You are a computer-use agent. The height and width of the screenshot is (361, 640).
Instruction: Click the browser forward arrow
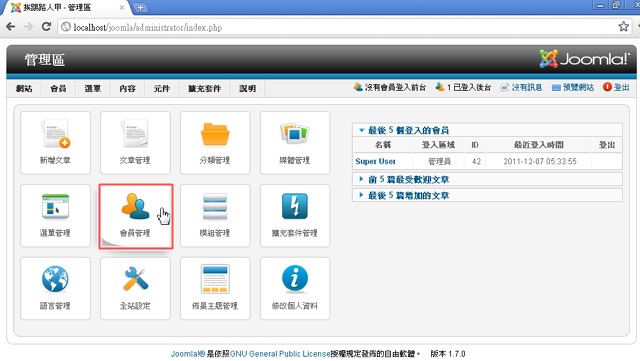(x=28, y=27)
